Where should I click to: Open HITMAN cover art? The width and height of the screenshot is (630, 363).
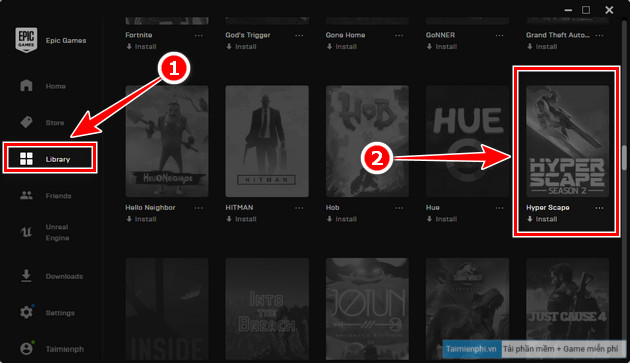click(x=267, y=141)
